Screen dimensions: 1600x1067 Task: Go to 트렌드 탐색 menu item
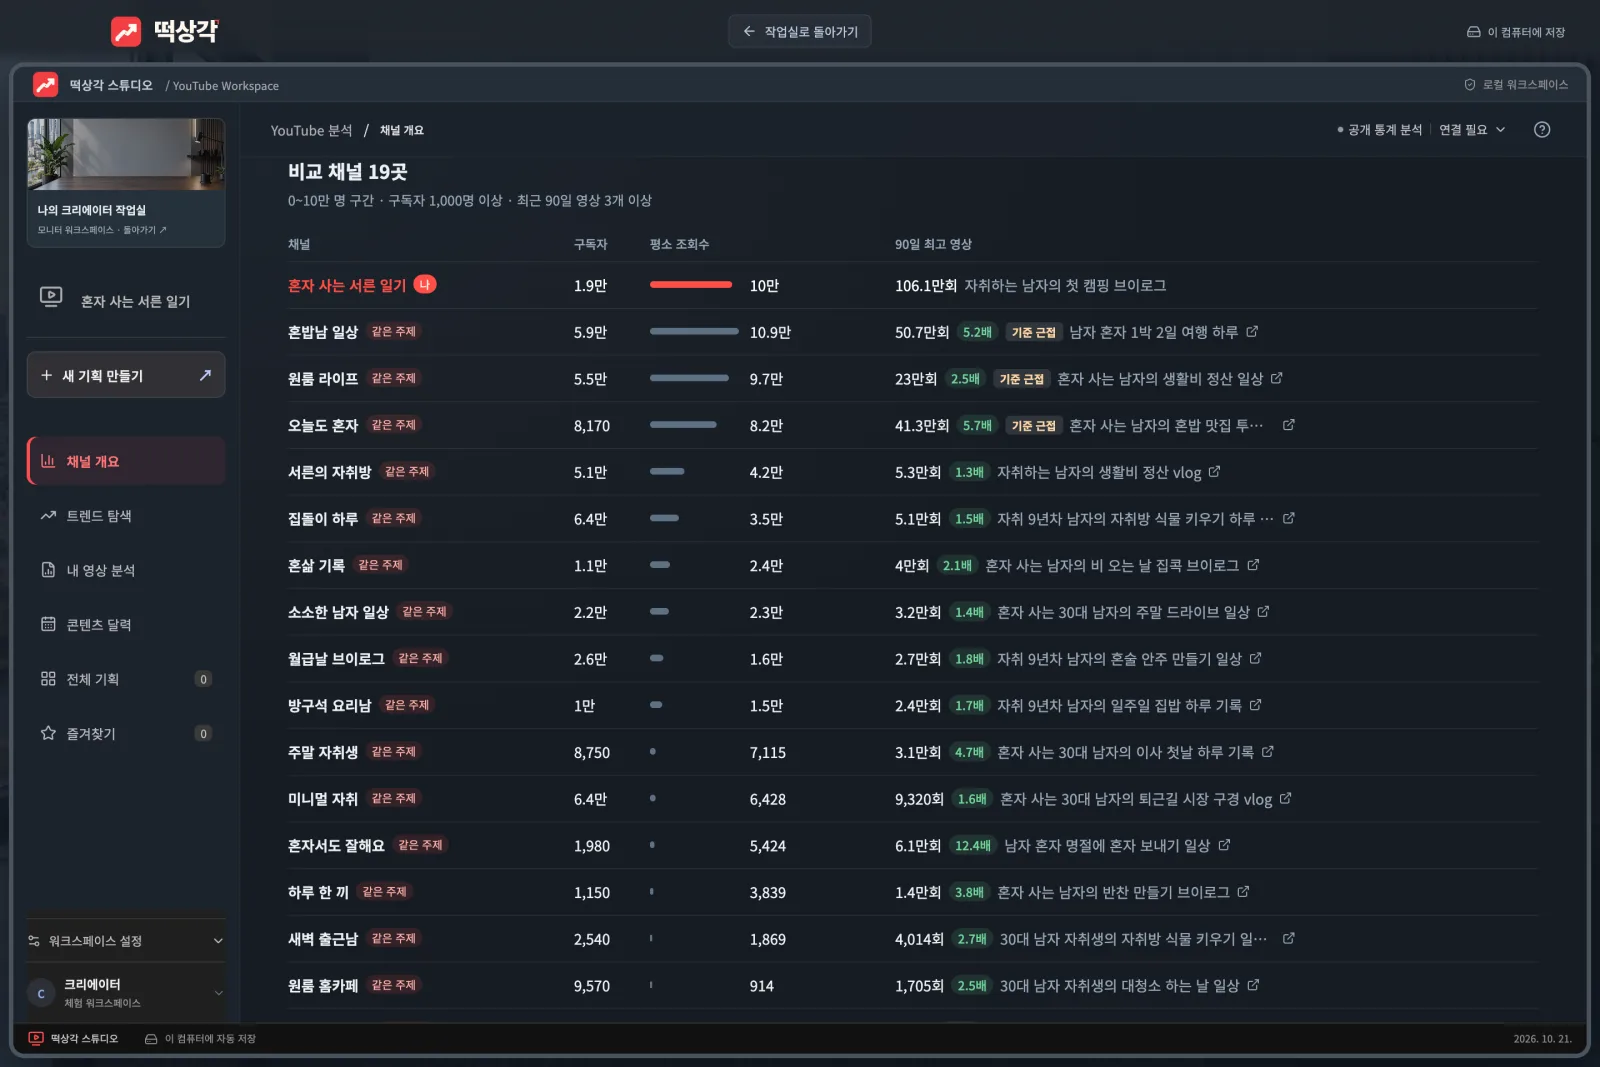[x=126, y=516]
